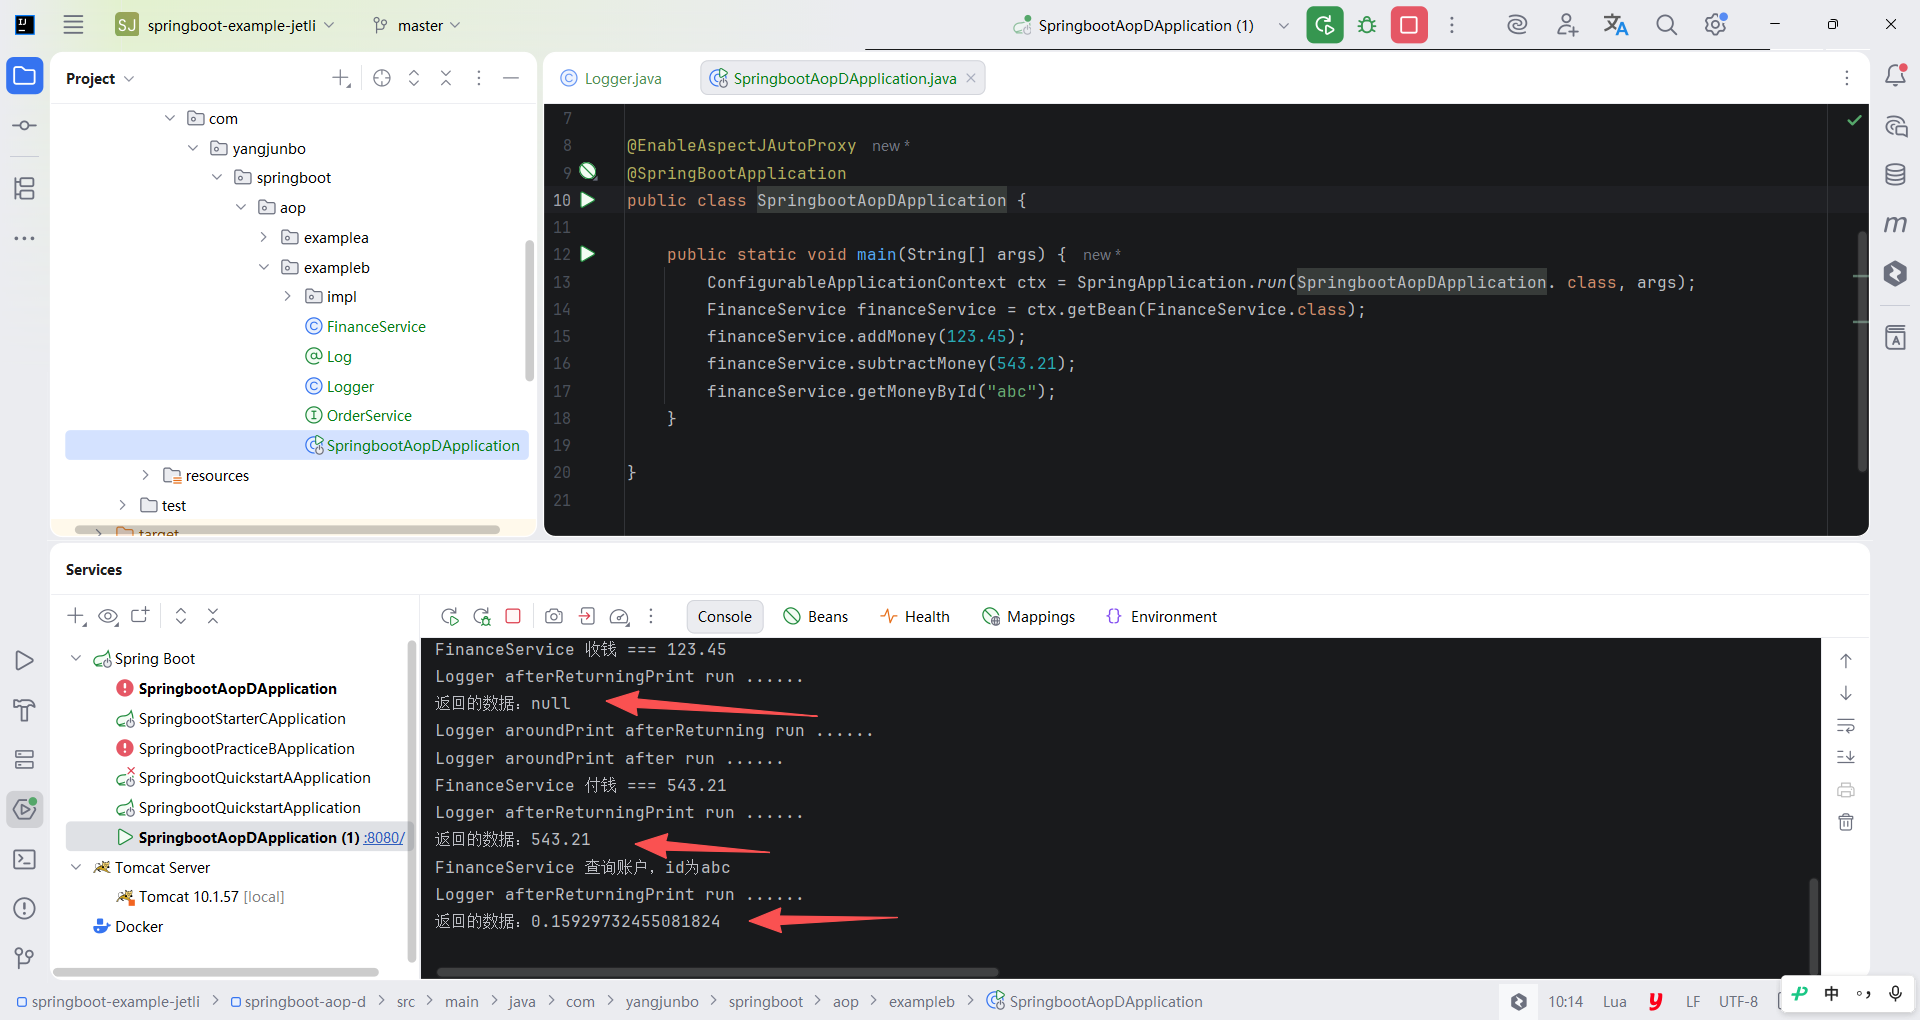Open the Notifications bell
Viewport: 1920px width, 1020px height.
point(1895,76)
